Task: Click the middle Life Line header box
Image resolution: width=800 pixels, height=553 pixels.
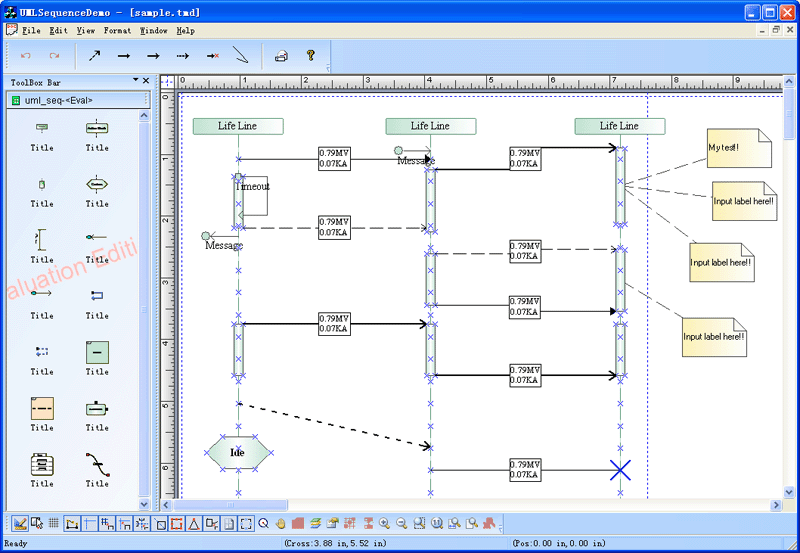Action: click(430, 126)
